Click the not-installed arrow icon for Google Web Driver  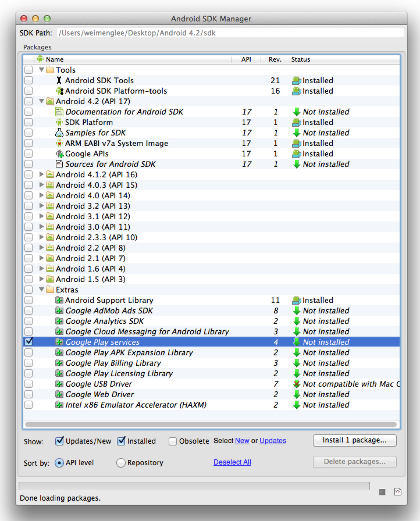pos(296,394)
